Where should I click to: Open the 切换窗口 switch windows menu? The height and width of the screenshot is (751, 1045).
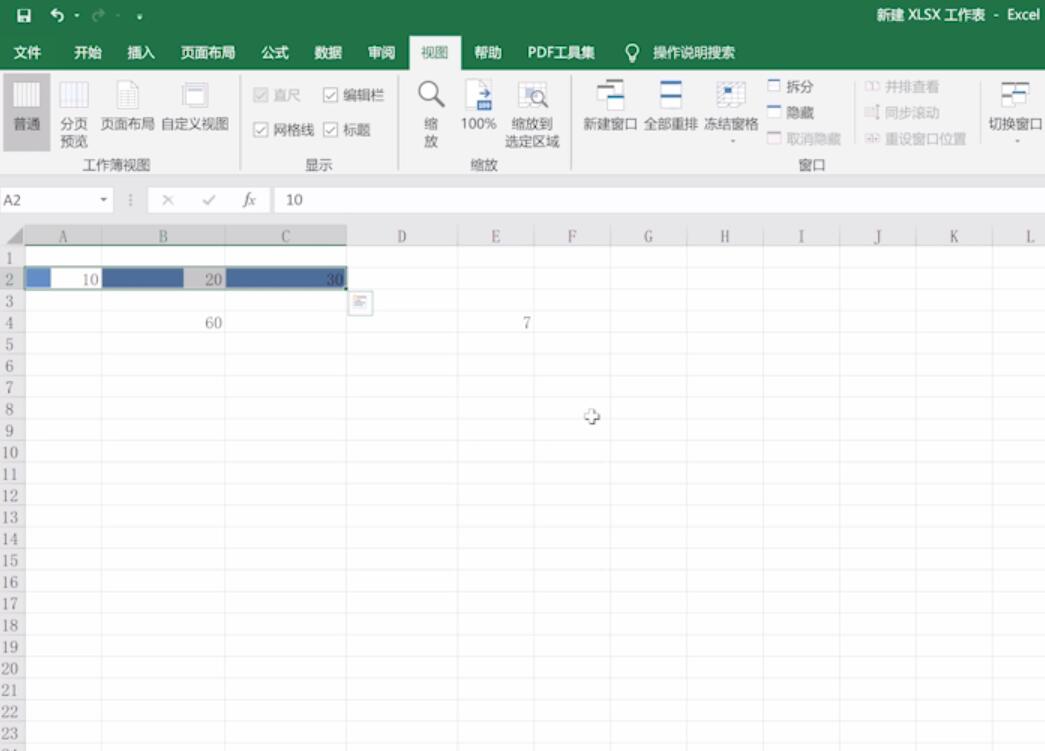1015,111
